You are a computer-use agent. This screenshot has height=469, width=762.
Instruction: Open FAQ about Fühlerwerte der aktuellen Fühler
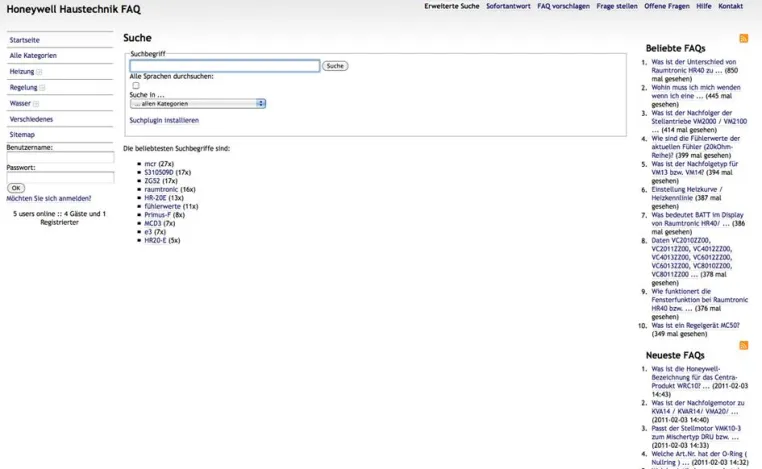[695, 147]
